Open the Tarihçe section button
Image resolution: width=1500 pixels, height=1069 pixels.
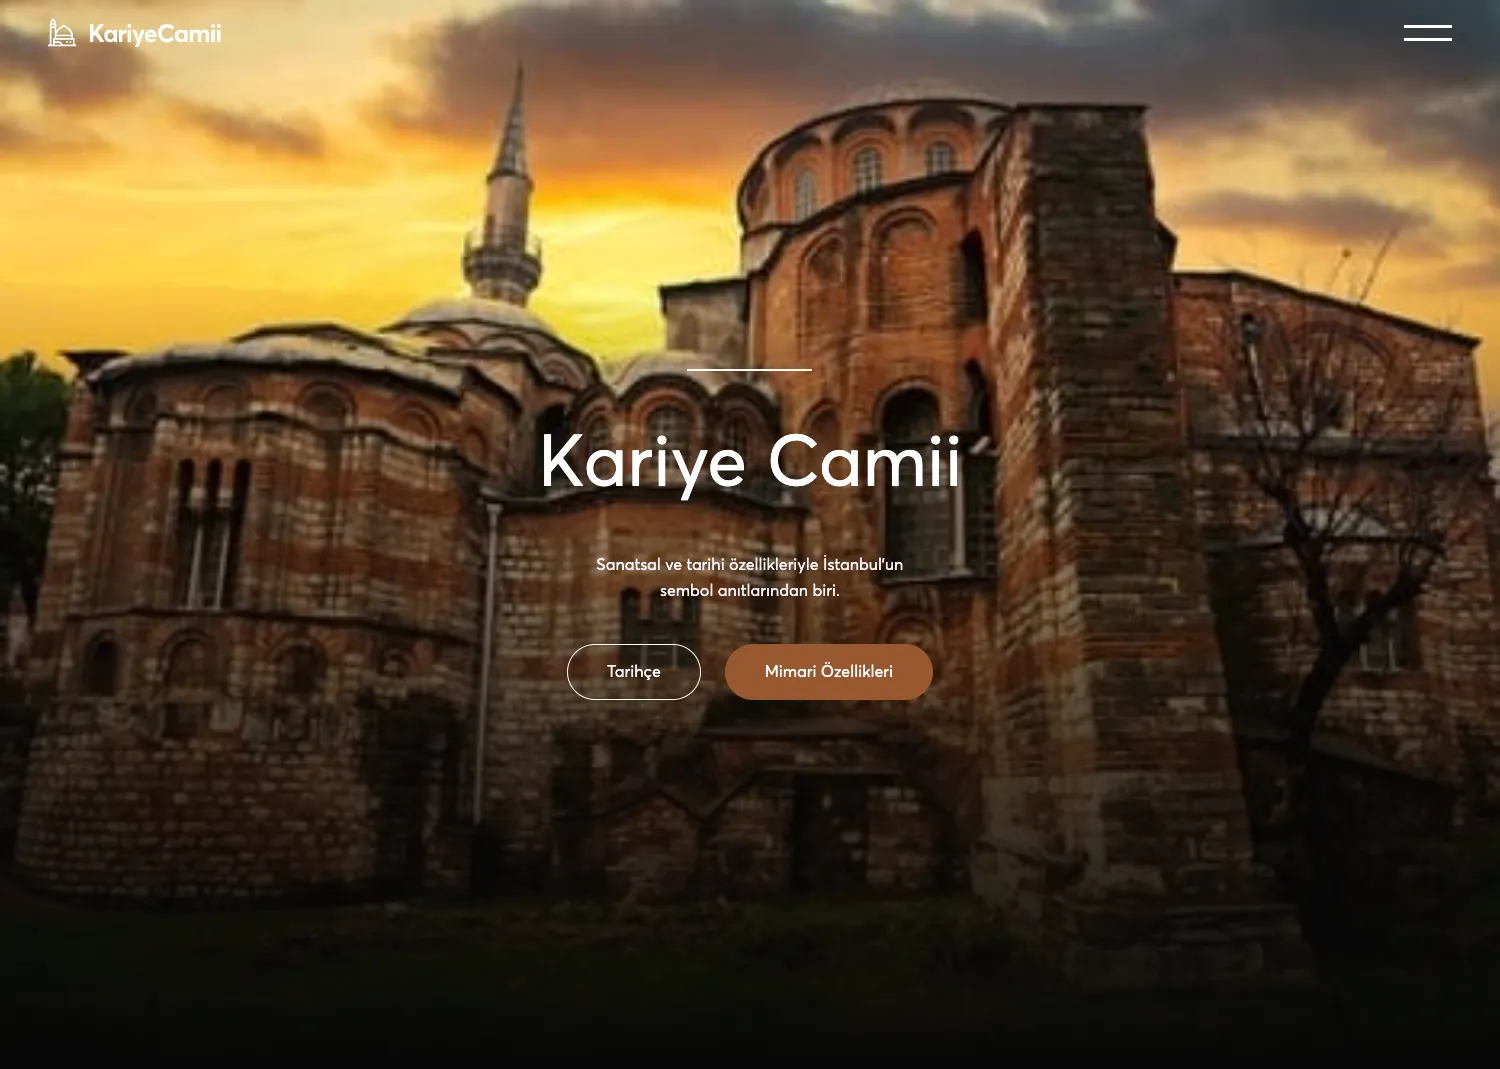pos(634,672)
